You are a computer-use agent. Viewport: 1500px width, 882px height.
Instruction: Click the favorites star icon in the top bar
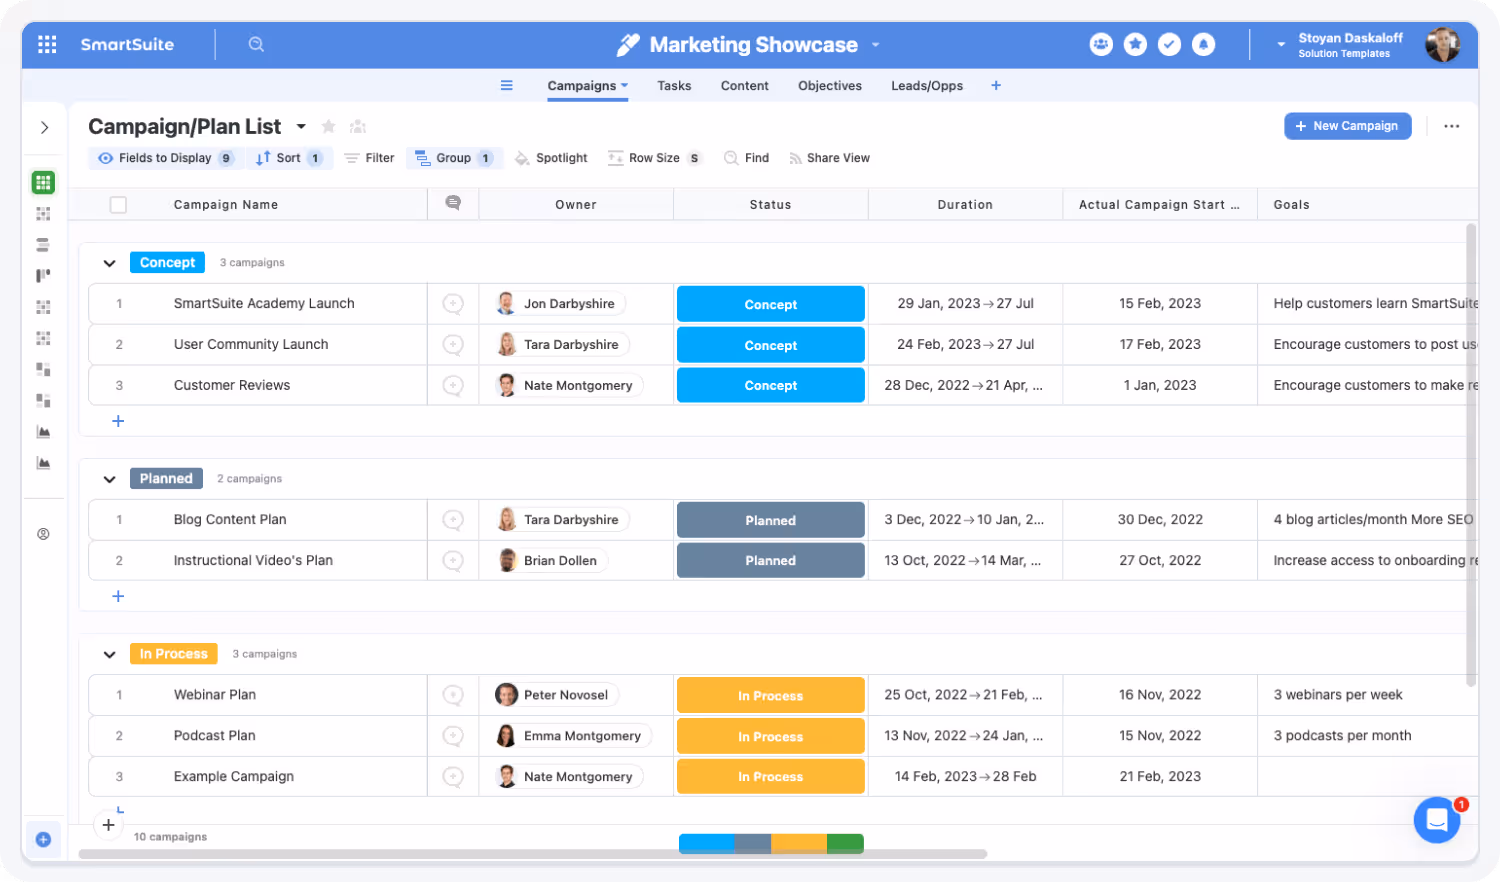1135,44
